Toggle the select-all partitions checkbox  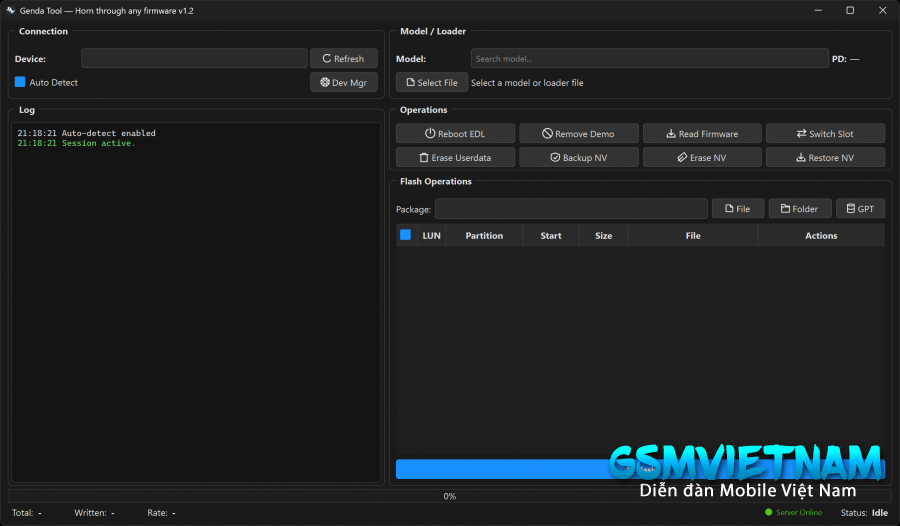(405, 236)
